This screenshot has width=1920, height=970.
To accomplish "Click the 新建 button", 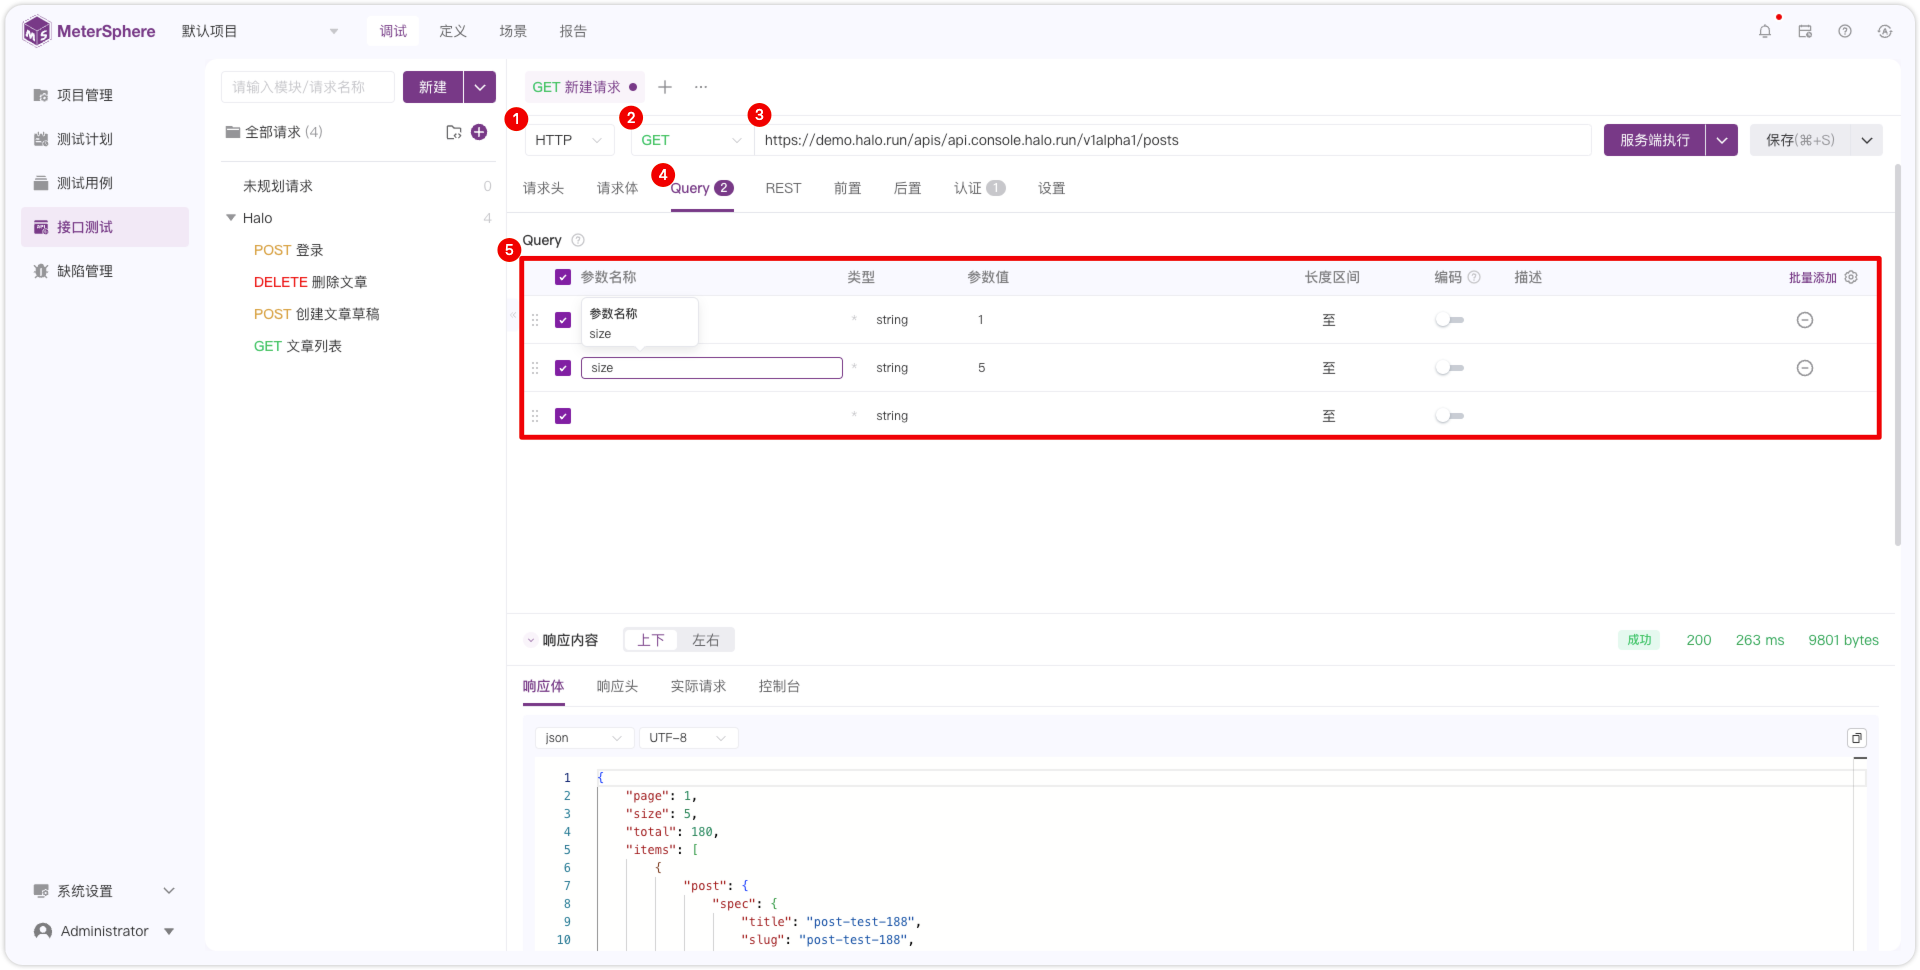I will 433,87.
